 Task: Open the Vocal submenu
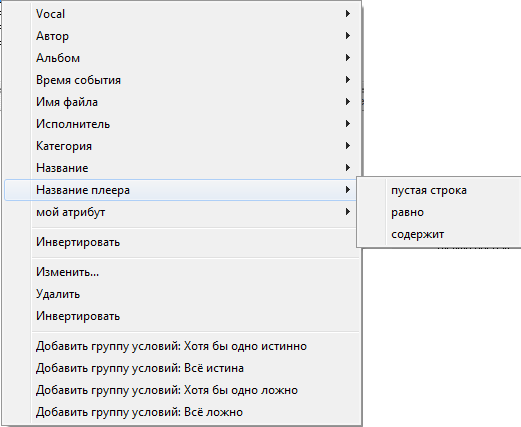coord(182,14)
